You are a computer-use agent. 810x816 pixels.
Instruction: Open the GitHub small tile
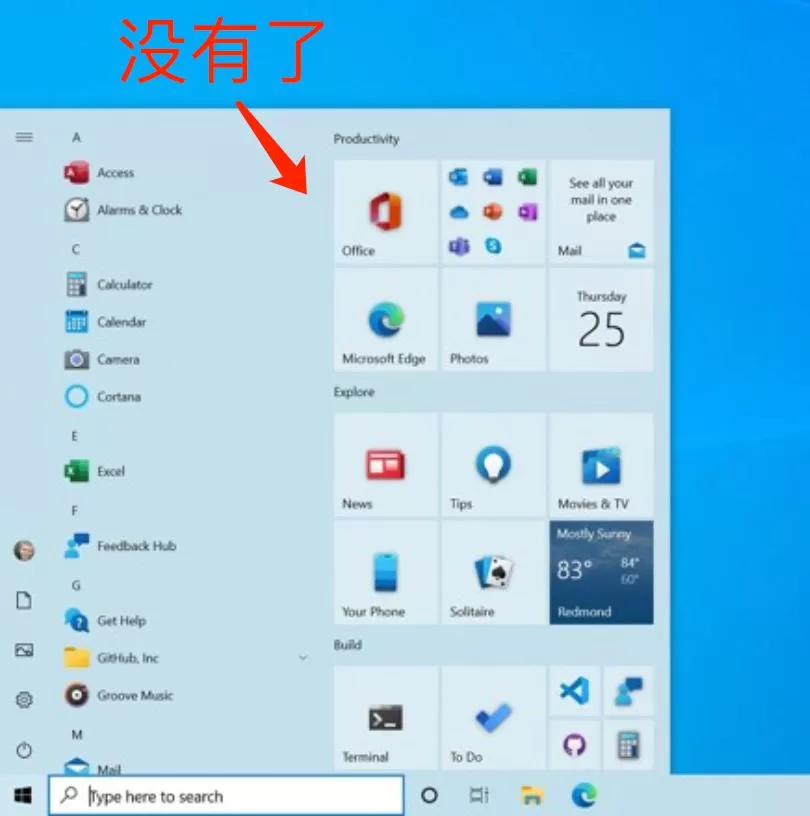pyautogui.click(x=574, y=745)
